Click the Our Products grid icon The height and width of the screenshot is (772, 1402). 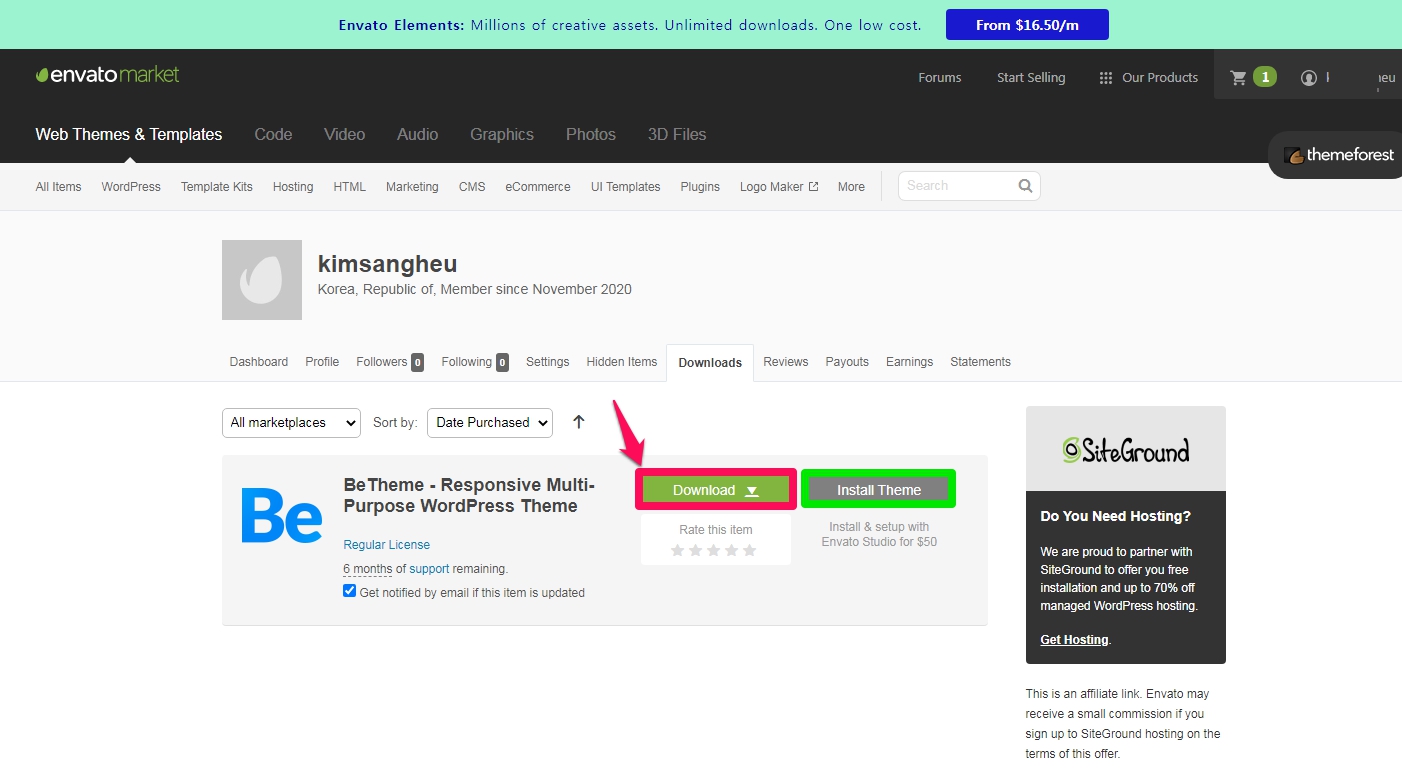coord(1105,78)
